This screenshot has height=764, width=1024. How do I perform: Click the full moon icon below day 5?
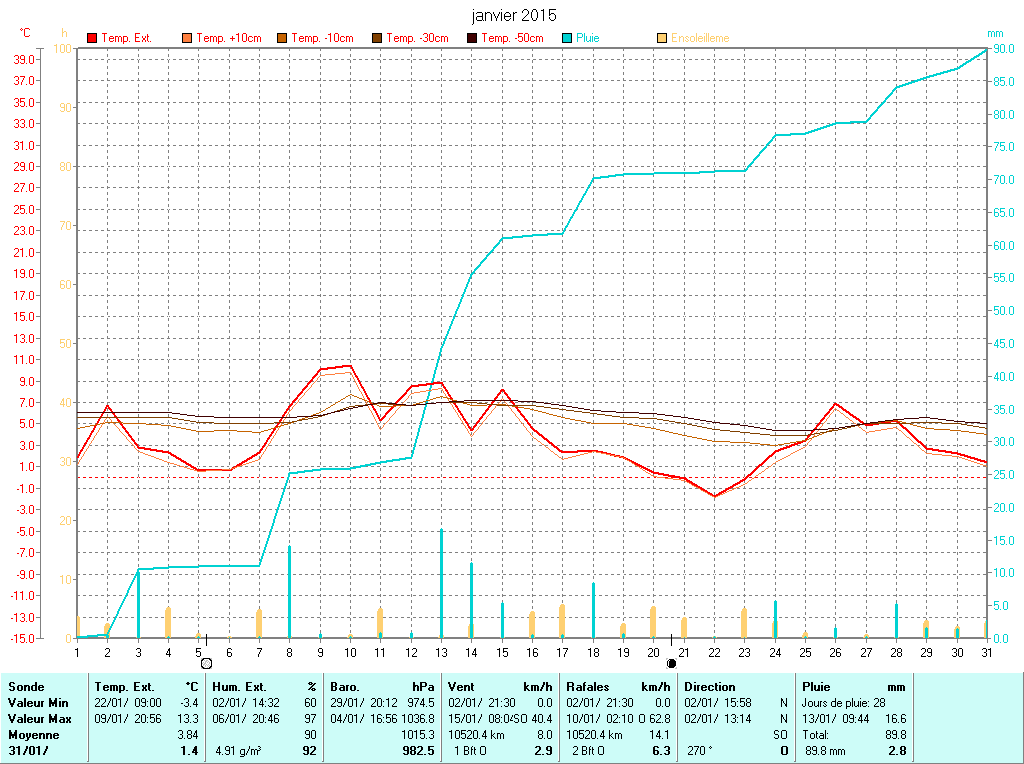[206, 663]
